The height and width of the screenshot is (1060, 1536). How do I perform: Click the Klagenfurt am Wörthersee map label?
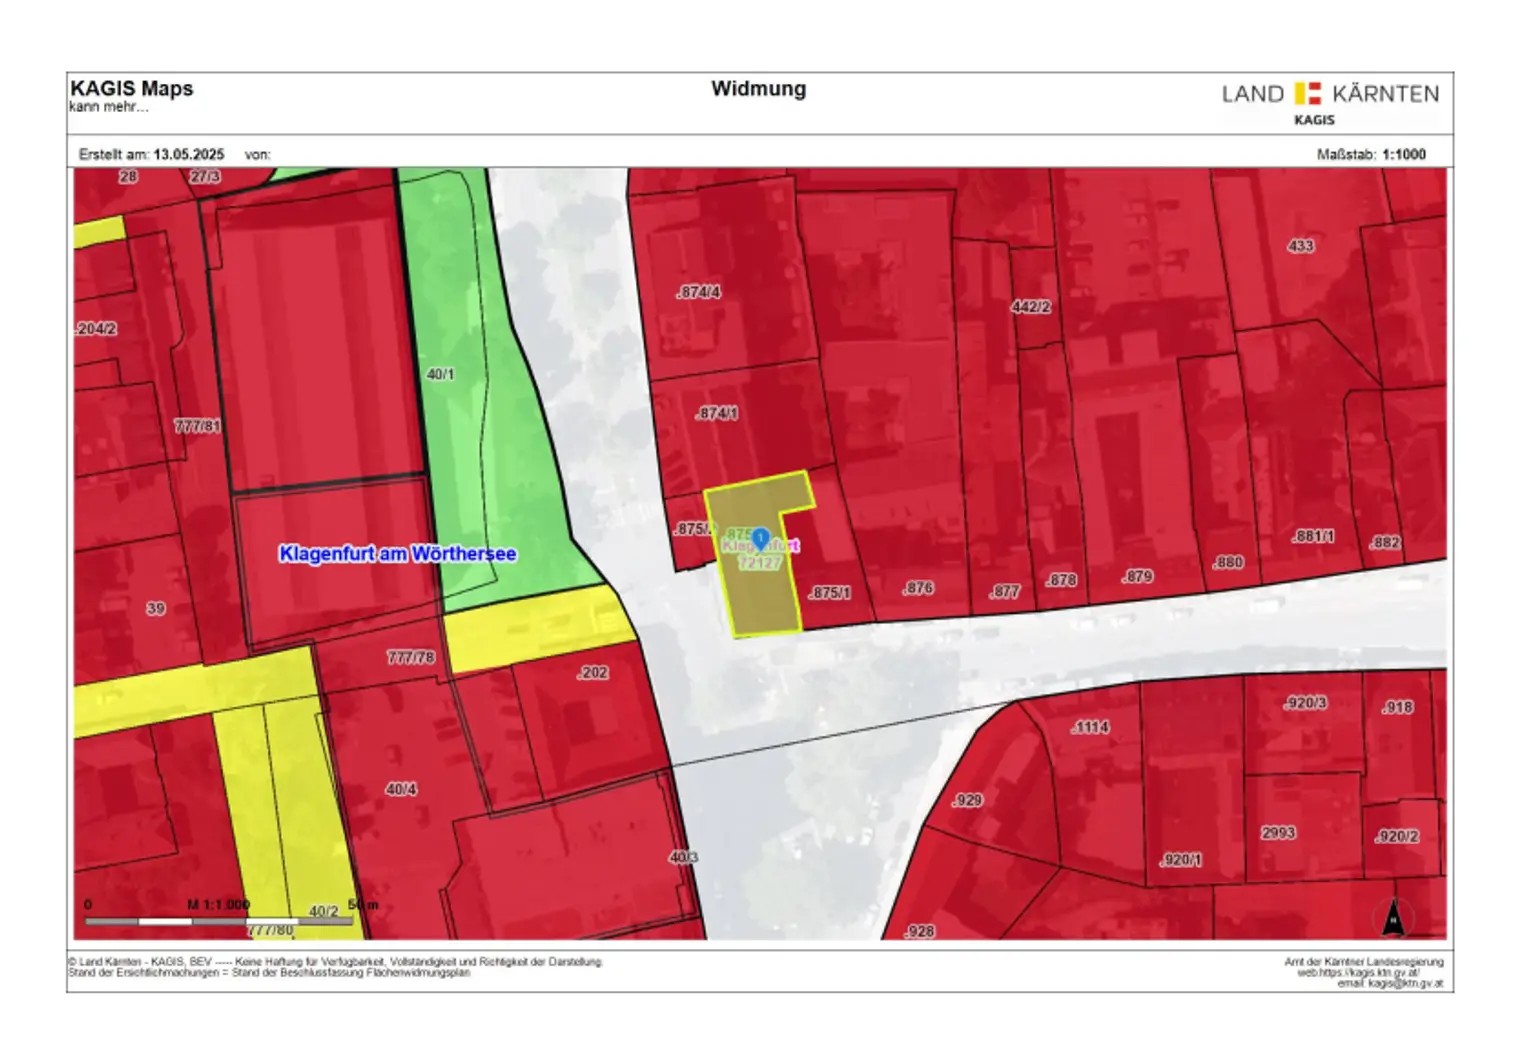point(397,554)
